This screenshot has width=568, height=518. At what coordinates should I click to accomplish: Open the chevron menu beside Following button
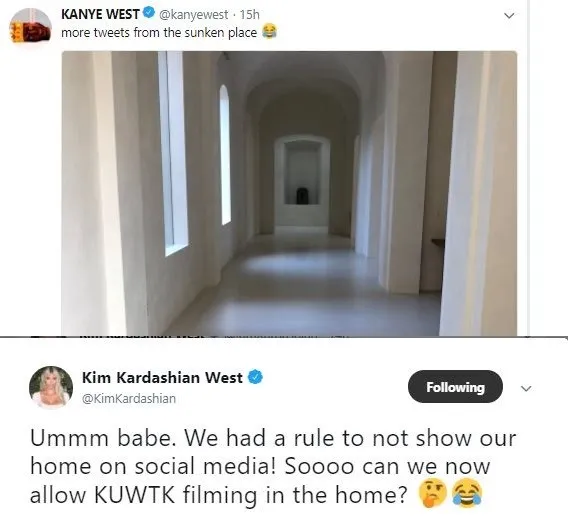(526, 388)
